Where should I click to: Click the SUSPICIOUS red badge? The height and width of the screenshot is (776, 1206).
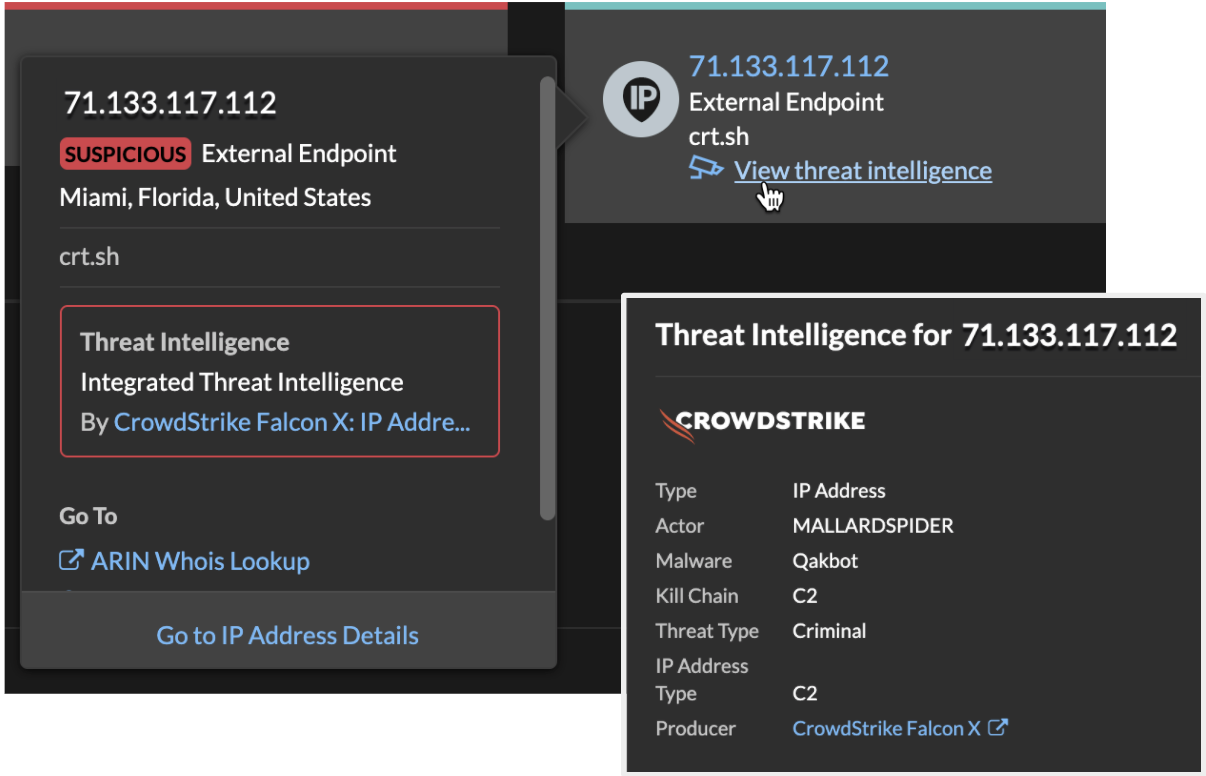click(125, 154)
